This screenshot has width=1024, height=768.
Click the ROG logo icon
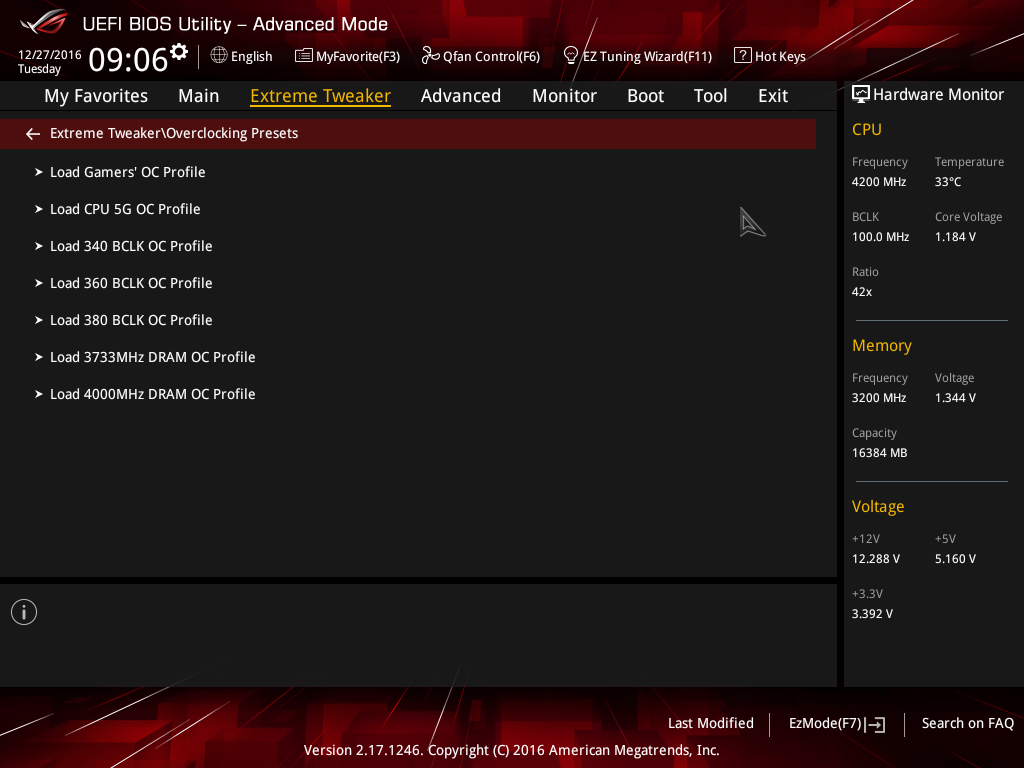(44, 22)
